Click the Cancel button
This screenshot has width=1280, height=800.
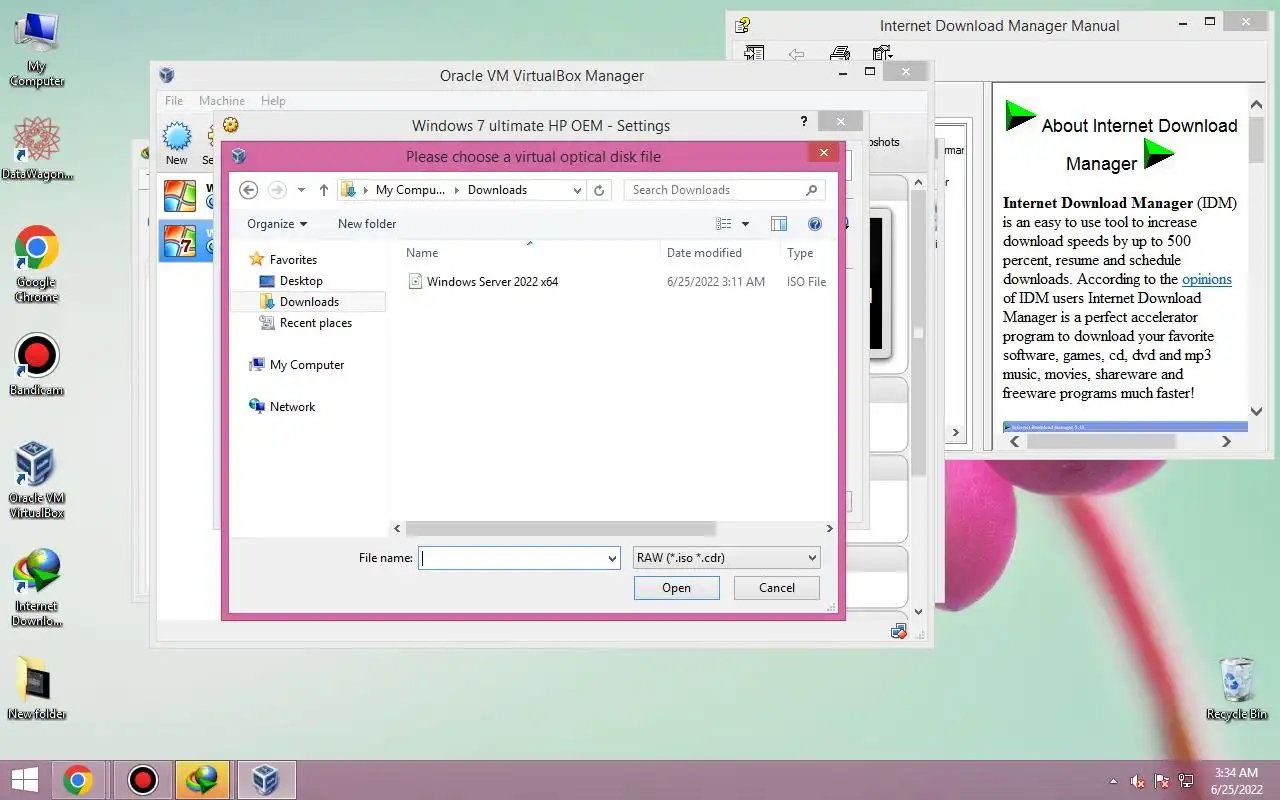pos(777,588)
